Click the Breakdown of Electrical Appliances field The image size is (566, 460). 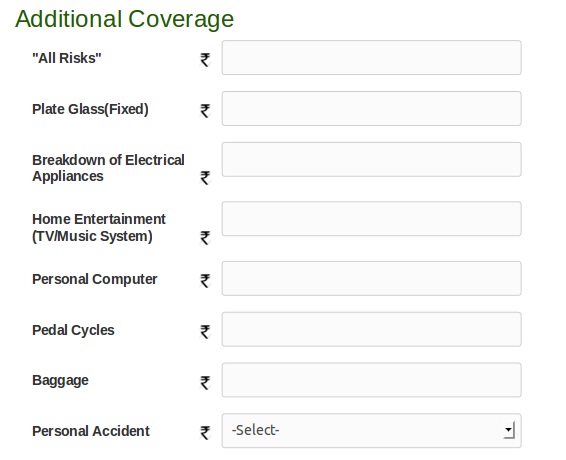point(371,160)
